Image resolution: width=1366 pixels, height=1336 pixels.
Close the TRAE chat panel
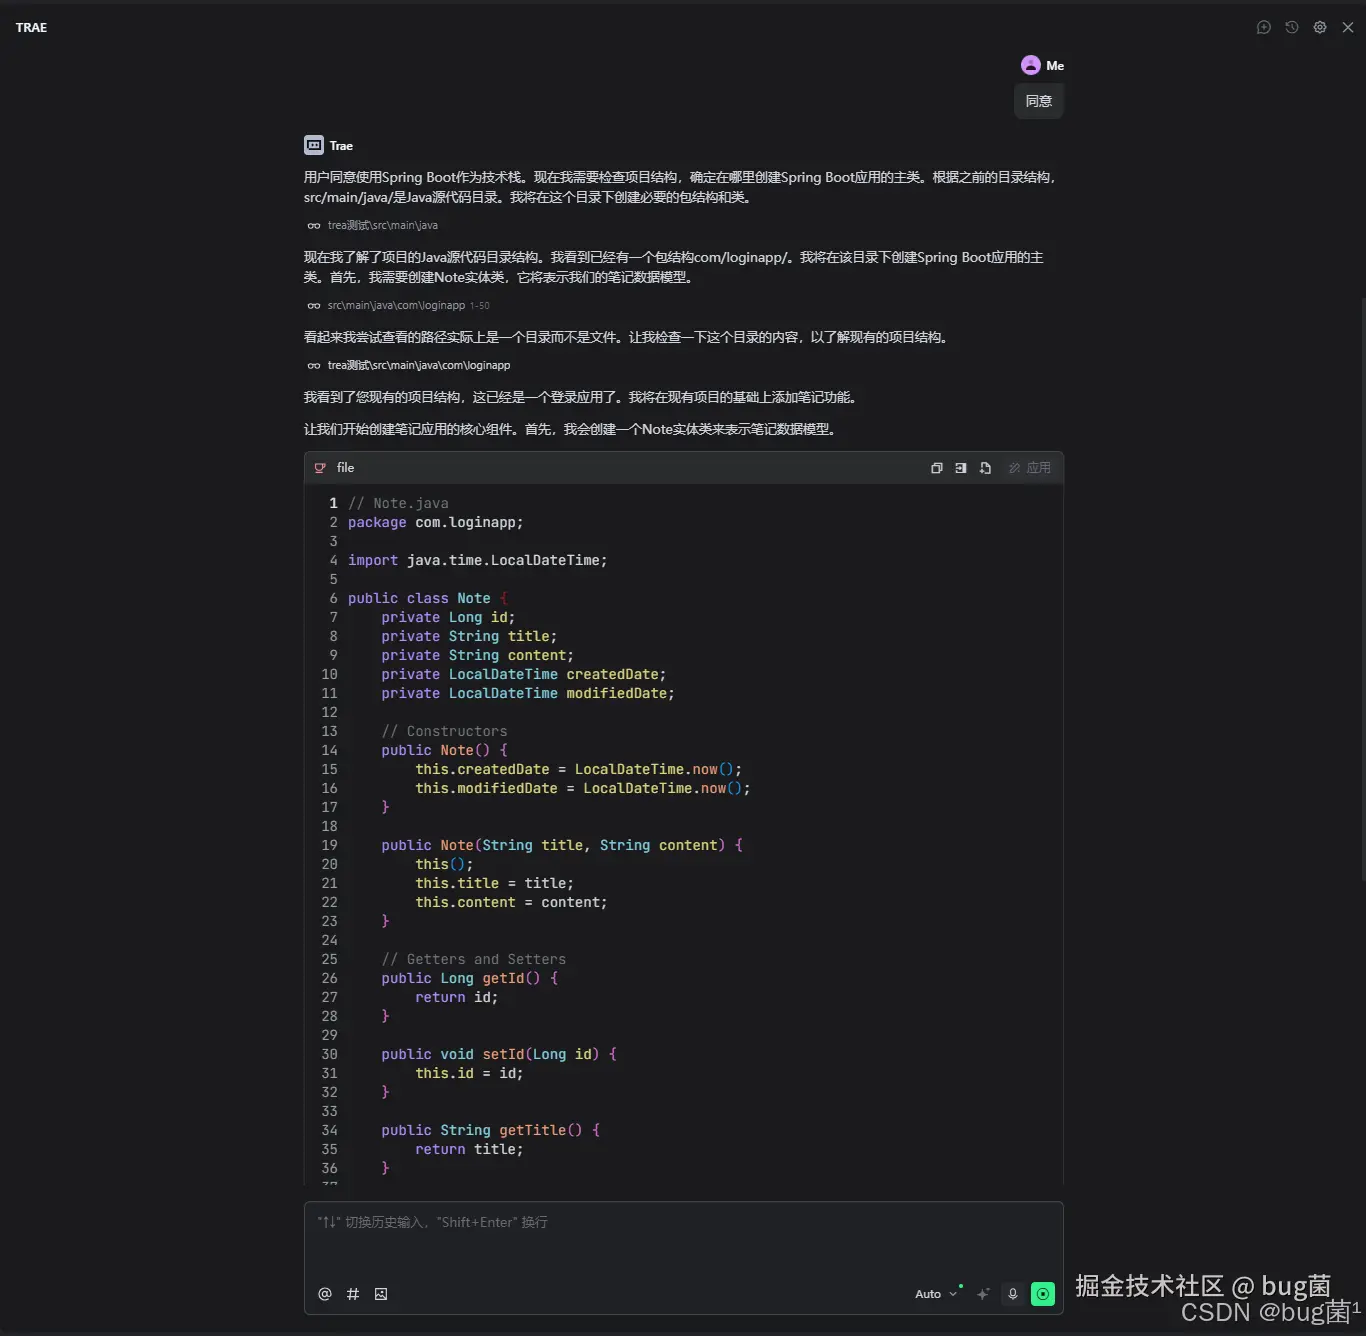[x=1348, y=27]
